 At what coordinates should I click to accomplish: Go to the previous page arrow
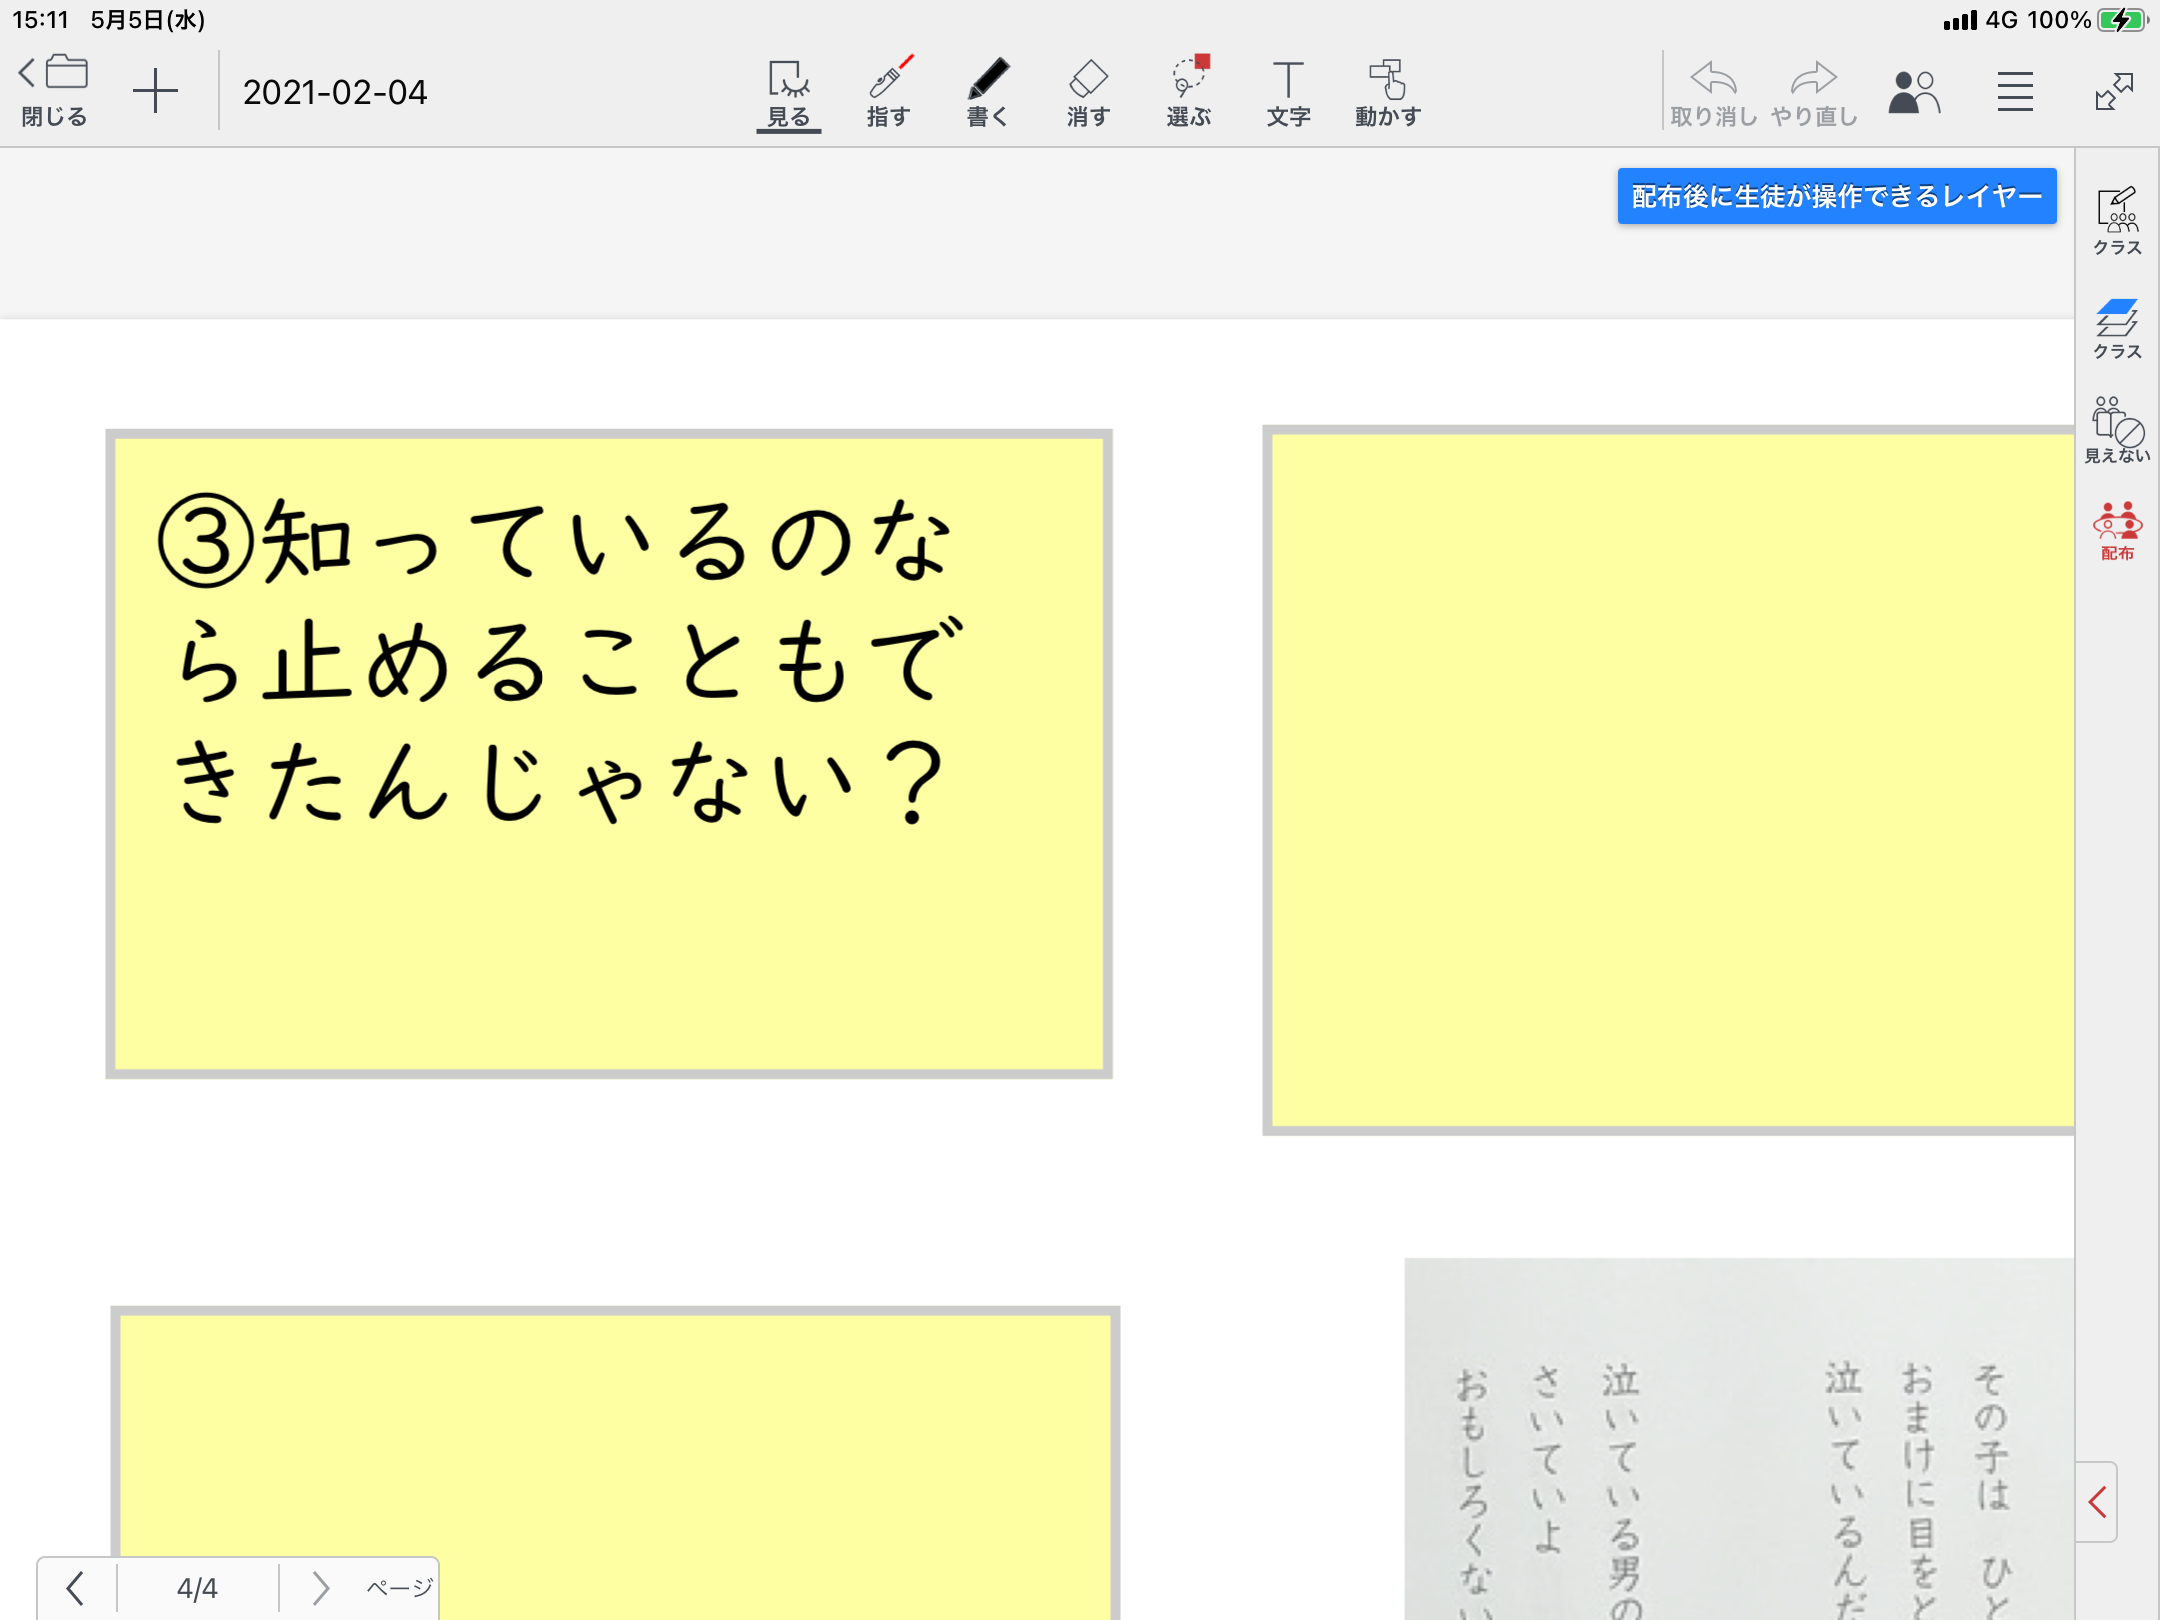[x=75, y=1587]
